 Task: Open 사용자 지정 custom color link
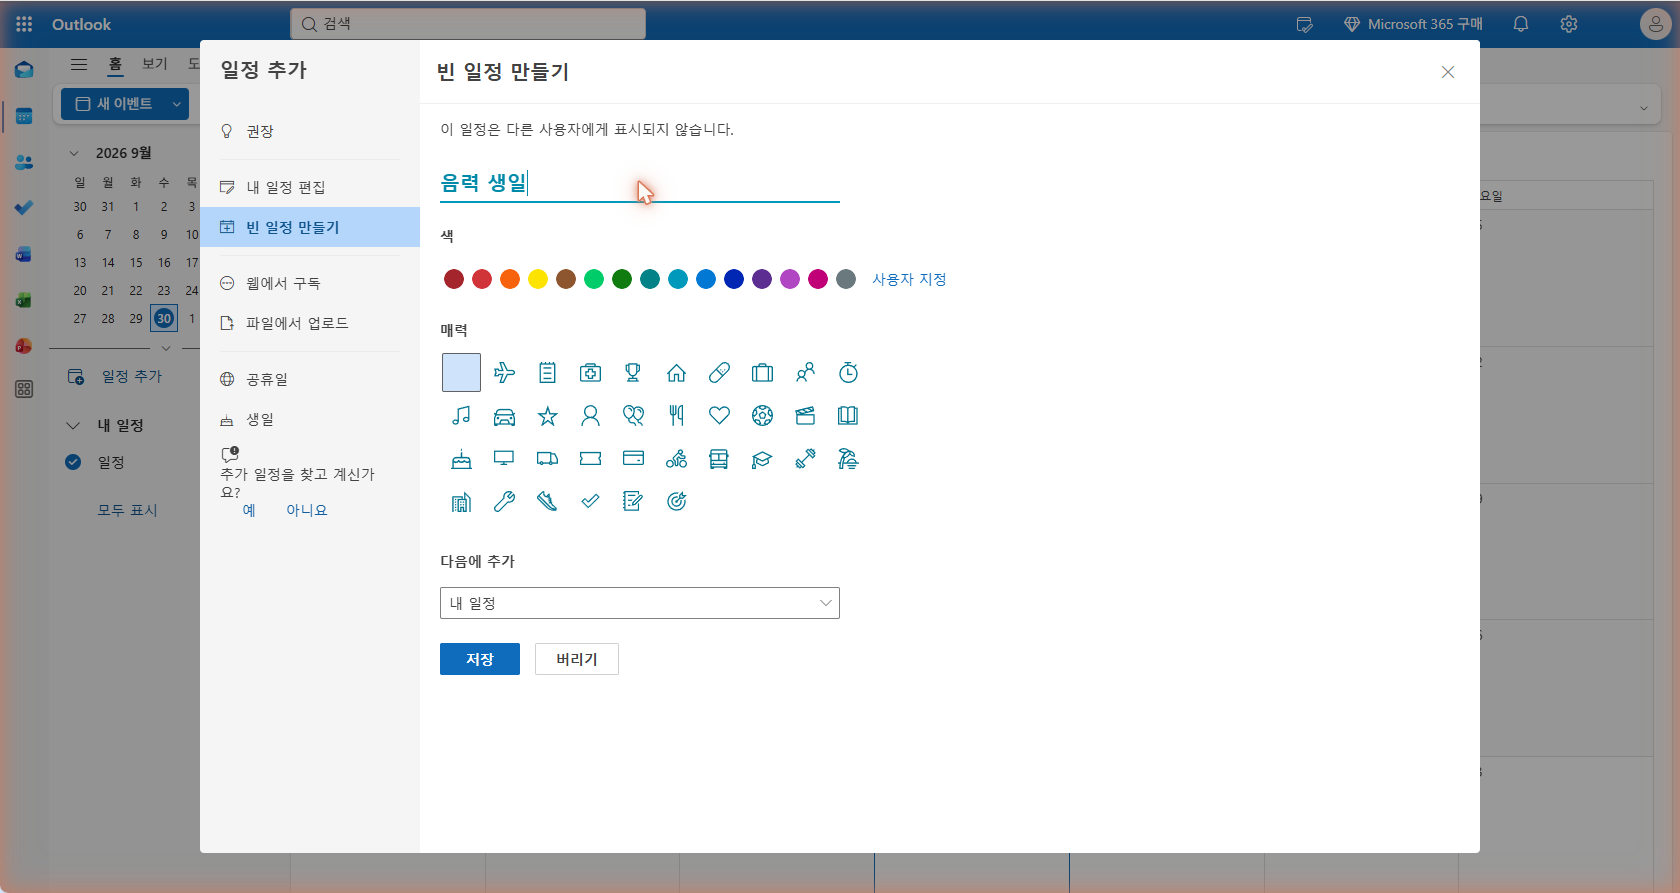pyautogui.click(x=909, y=279)
